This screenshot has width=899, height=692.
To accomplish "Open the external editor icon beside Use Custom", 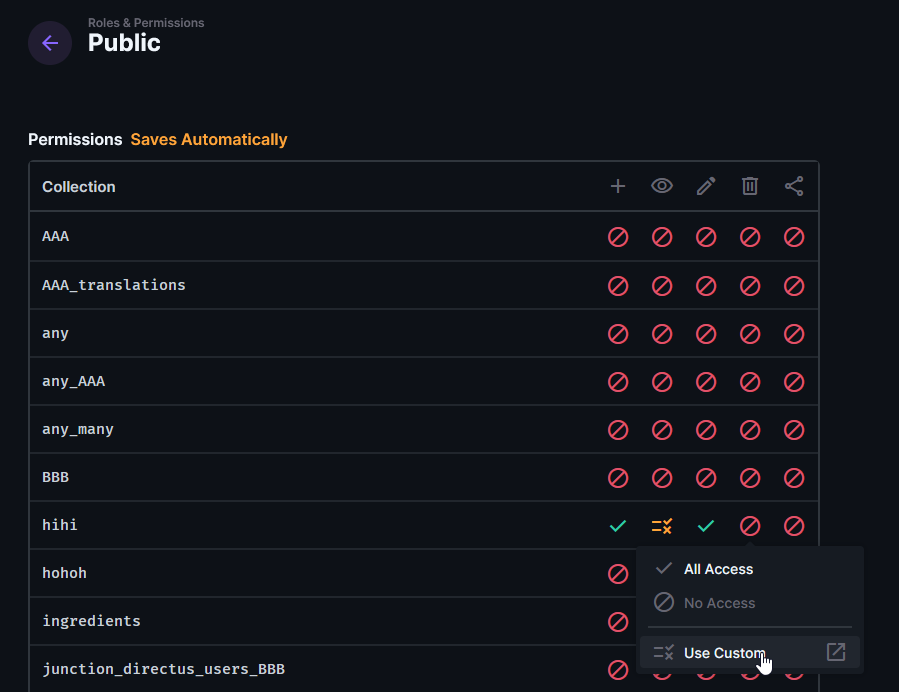I will pos(836,652).
